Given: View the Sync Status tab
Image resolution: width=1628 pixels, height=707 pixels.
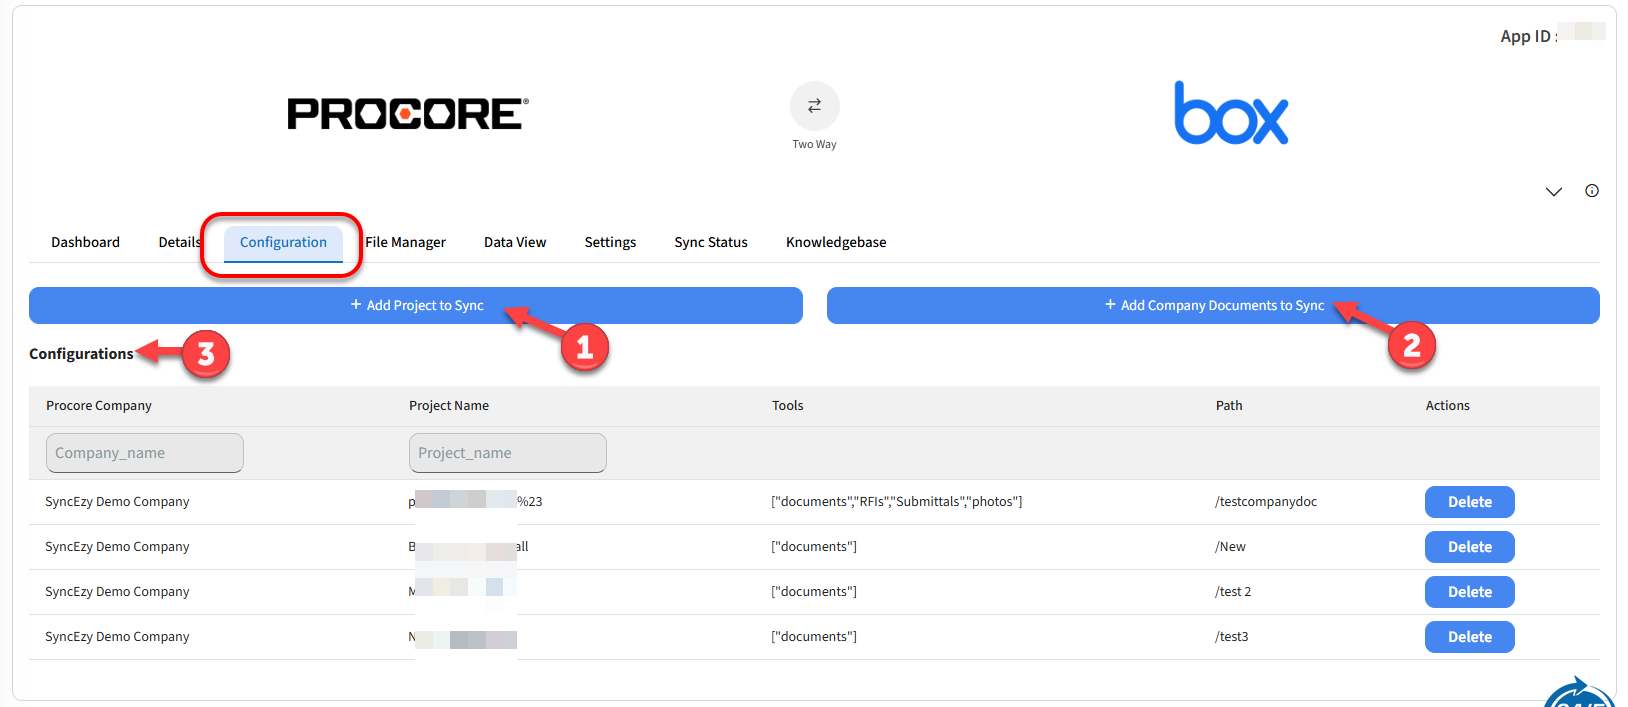Looking at the screenshot, I should (x=711, y=242).
